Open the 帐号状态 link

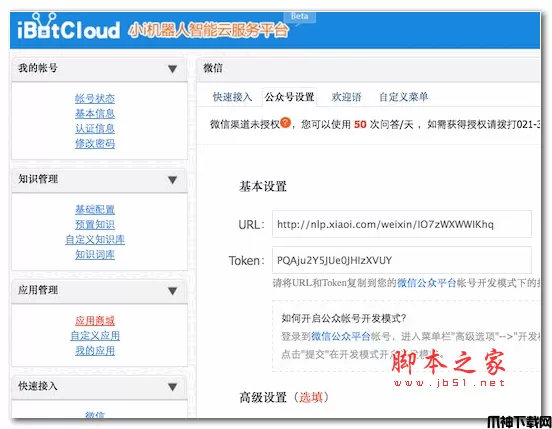[95, 98]
